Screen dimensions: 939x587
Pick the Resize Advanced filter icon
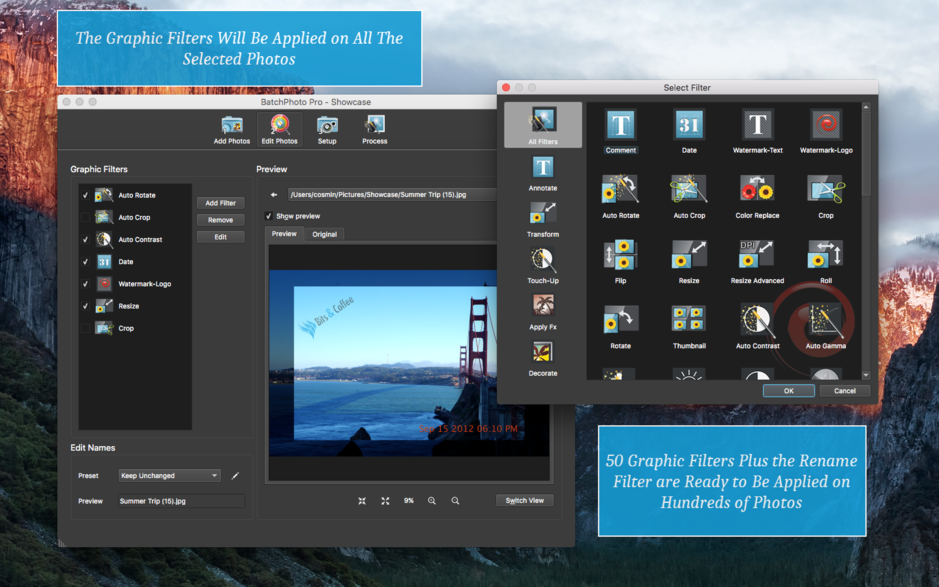pyautogui.click(x=756, y=255)
